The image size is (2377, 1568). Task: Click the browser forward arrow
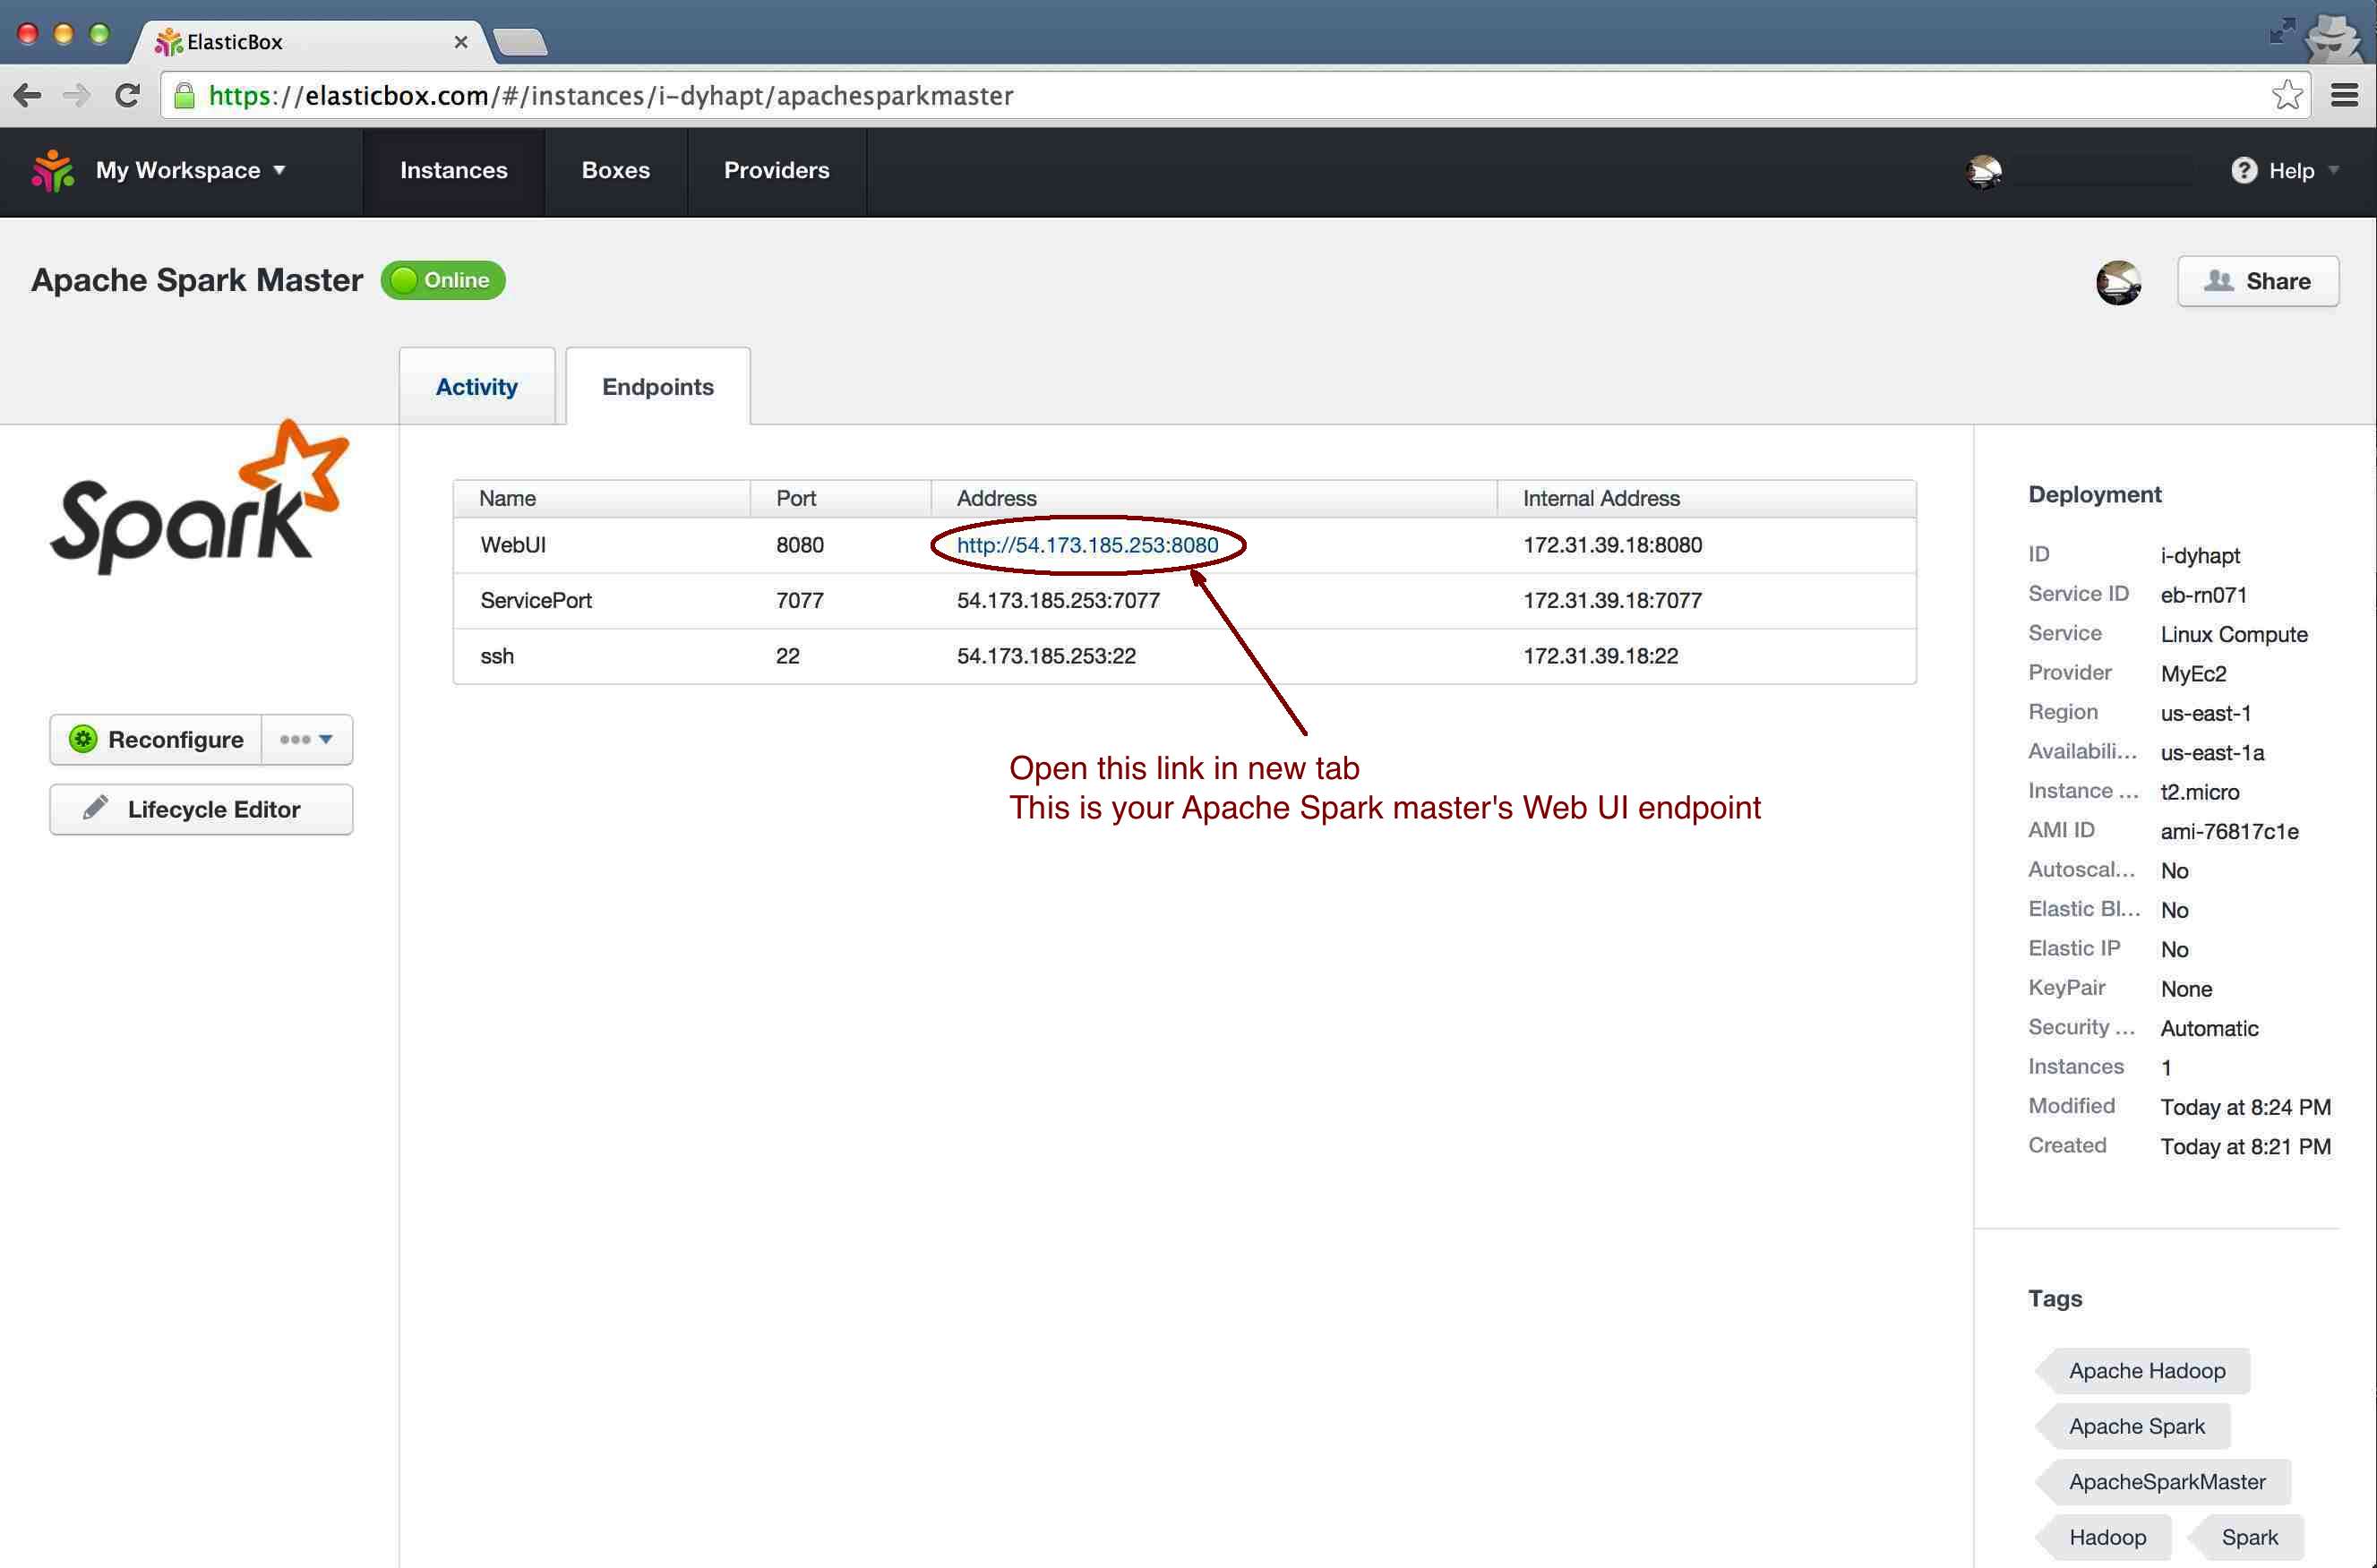click(x=76, y=95)
